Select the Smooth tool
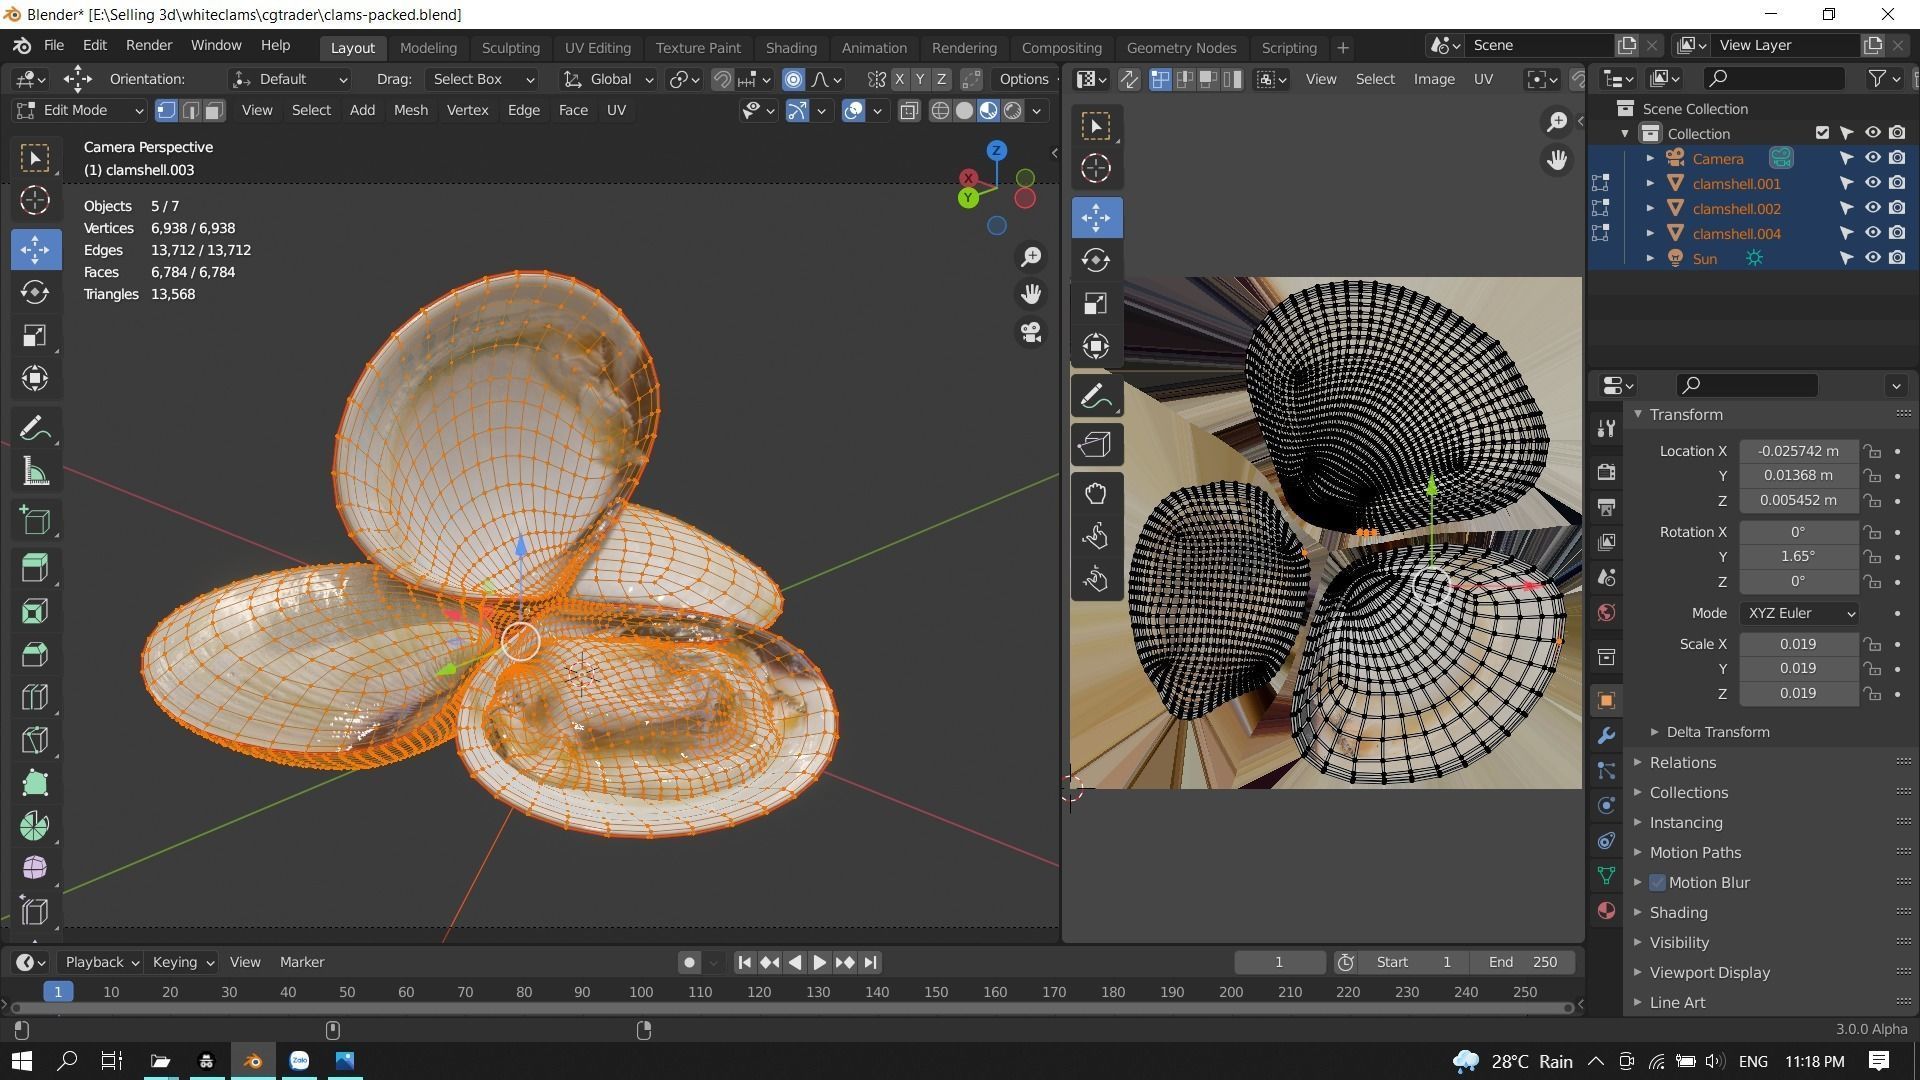The width and height of the screenshot is (1920, 1080). coord(35,868)
